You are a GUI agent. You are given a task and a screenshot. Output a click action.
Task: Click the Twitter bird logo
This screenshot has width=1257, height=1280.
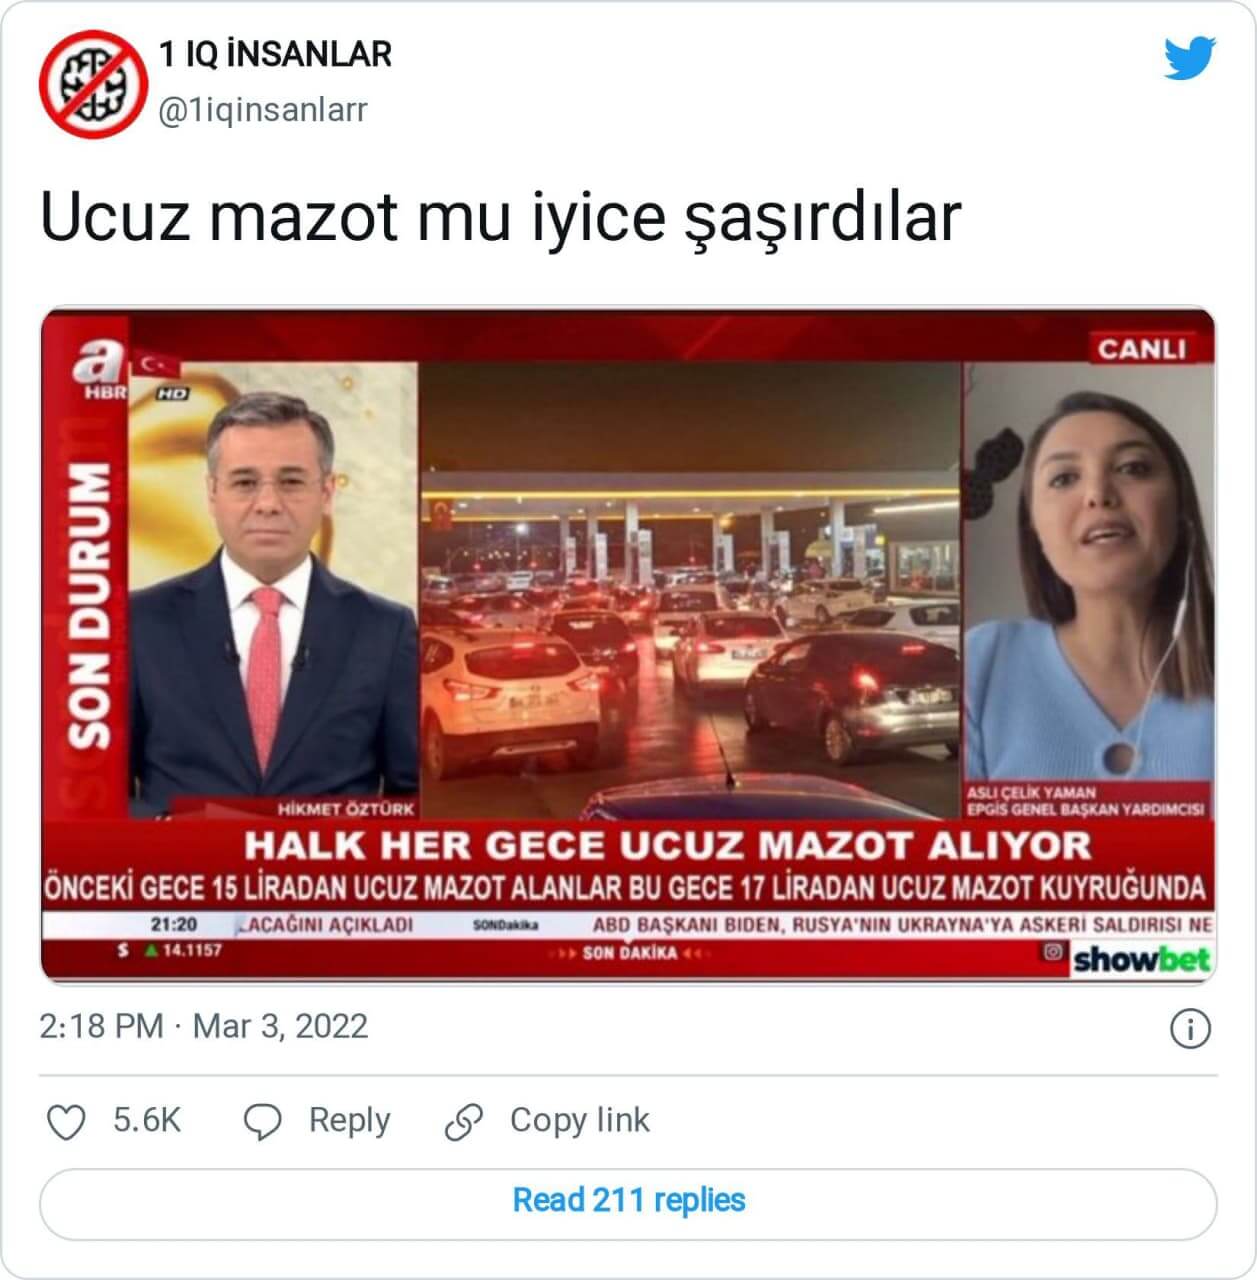point(1190,58)
